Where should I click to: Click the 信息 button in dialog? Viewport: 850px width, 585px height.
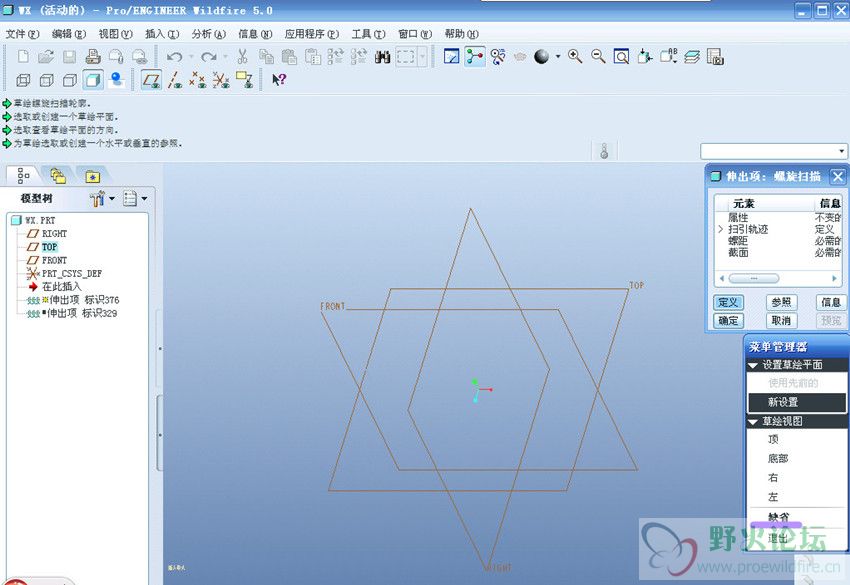tap(830, 303)
